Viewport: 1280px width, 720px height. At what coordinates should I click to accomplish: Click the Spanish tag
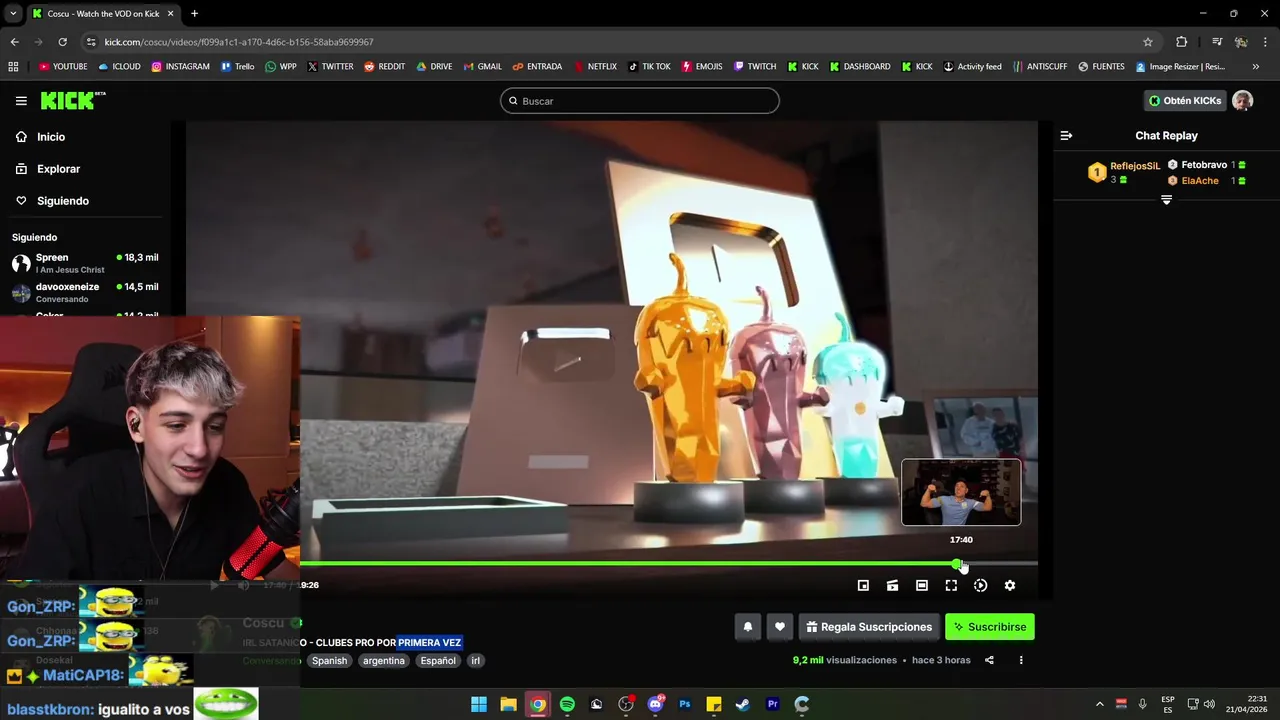(x=329, y=661)
